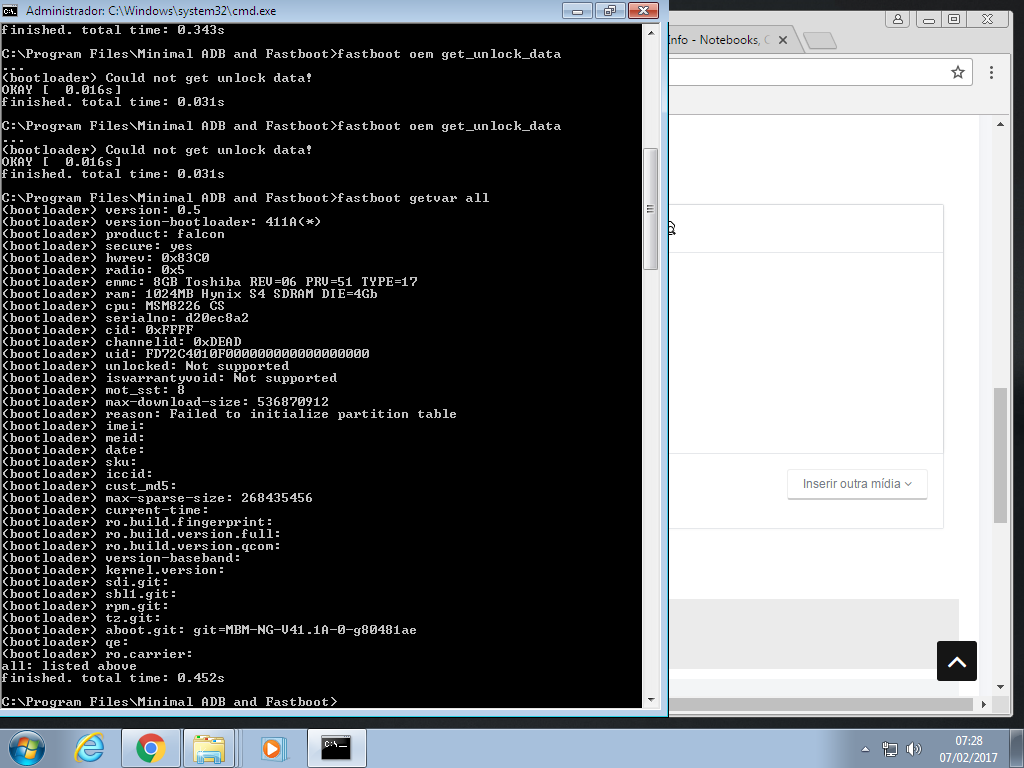Open a new Chrome tab
Image resolution: width=1024 pixels, height=768 pixels.
click(x=820, y=40)
